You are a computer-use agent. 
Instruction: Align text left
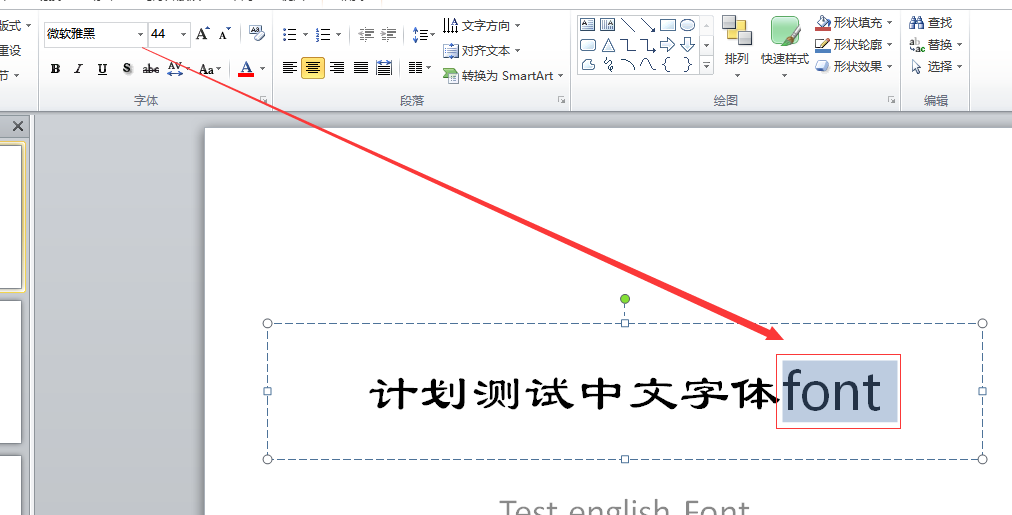tap(290, 67)
